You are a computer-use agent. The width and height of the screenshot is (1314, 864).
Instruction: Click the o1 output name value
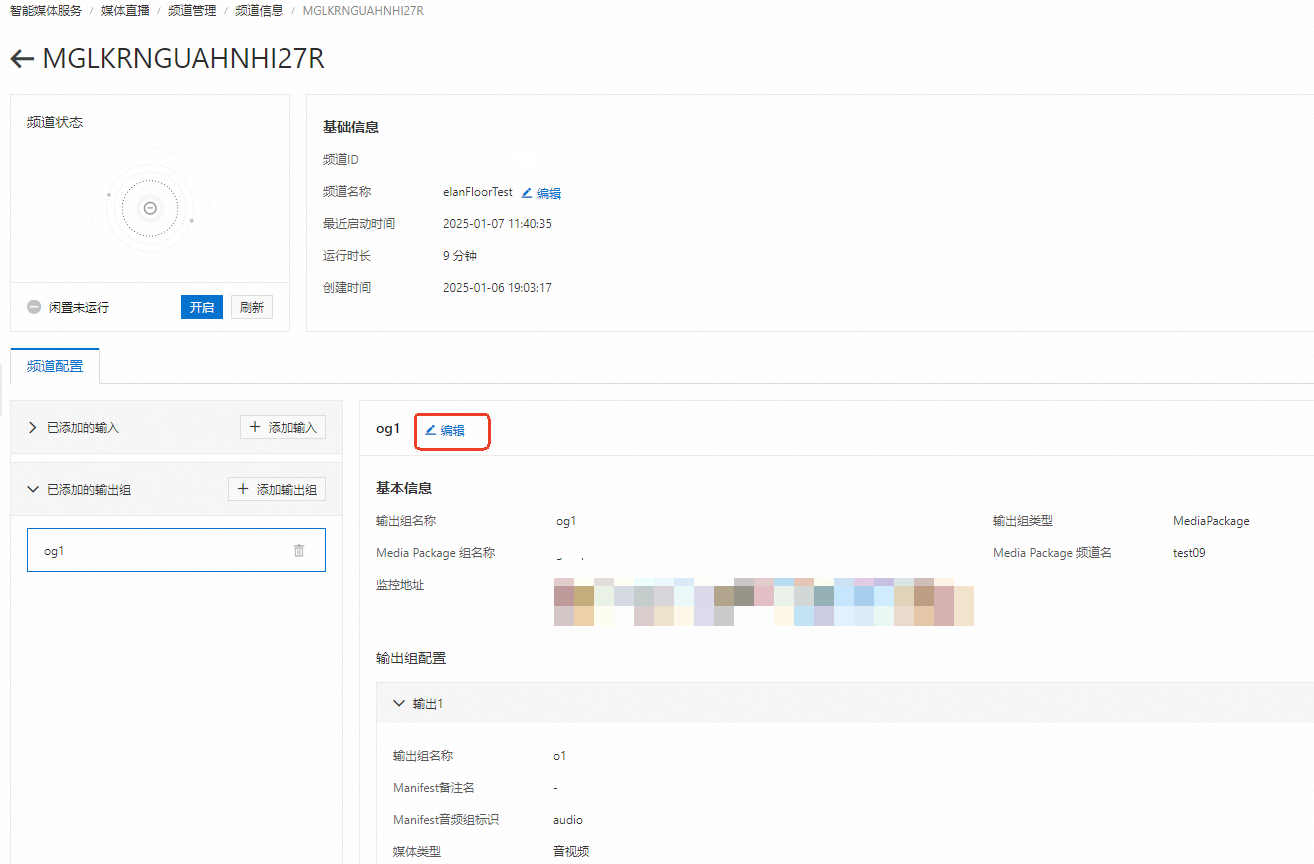click(560, 756)
